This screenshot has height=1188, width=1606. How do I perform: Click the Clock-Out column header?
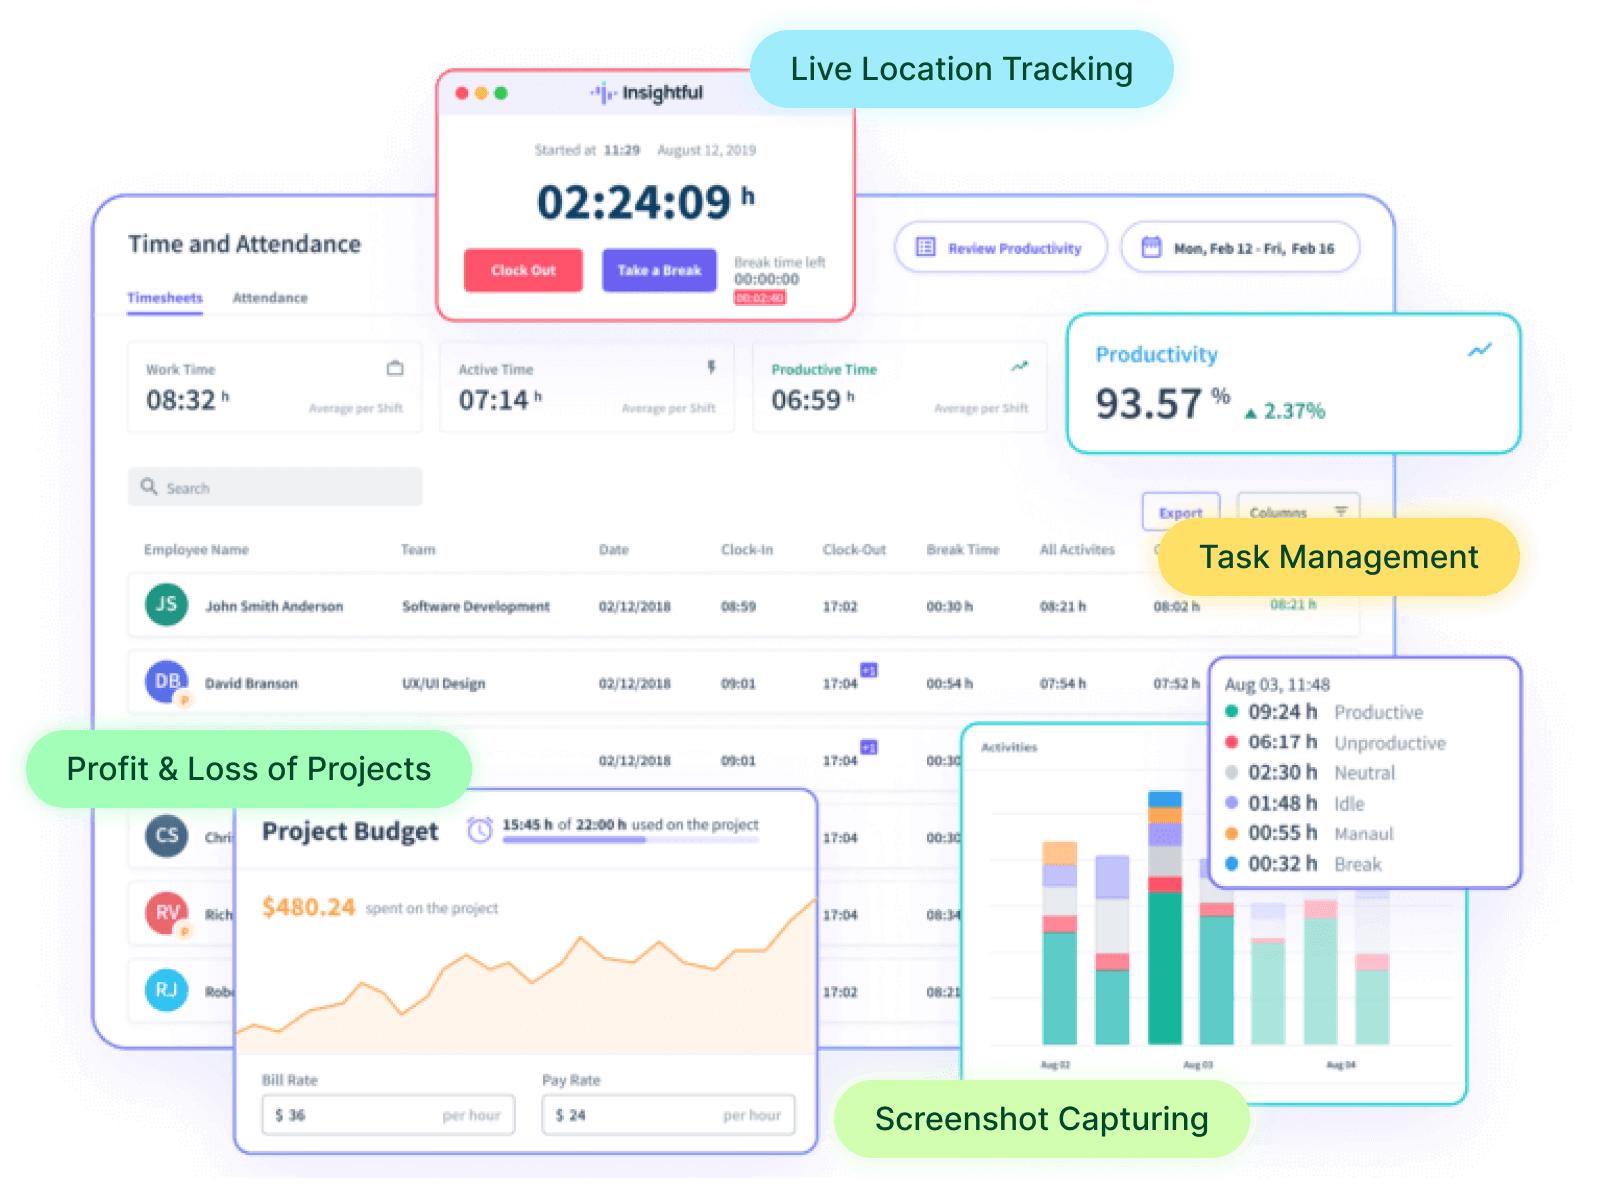point(854,549)
